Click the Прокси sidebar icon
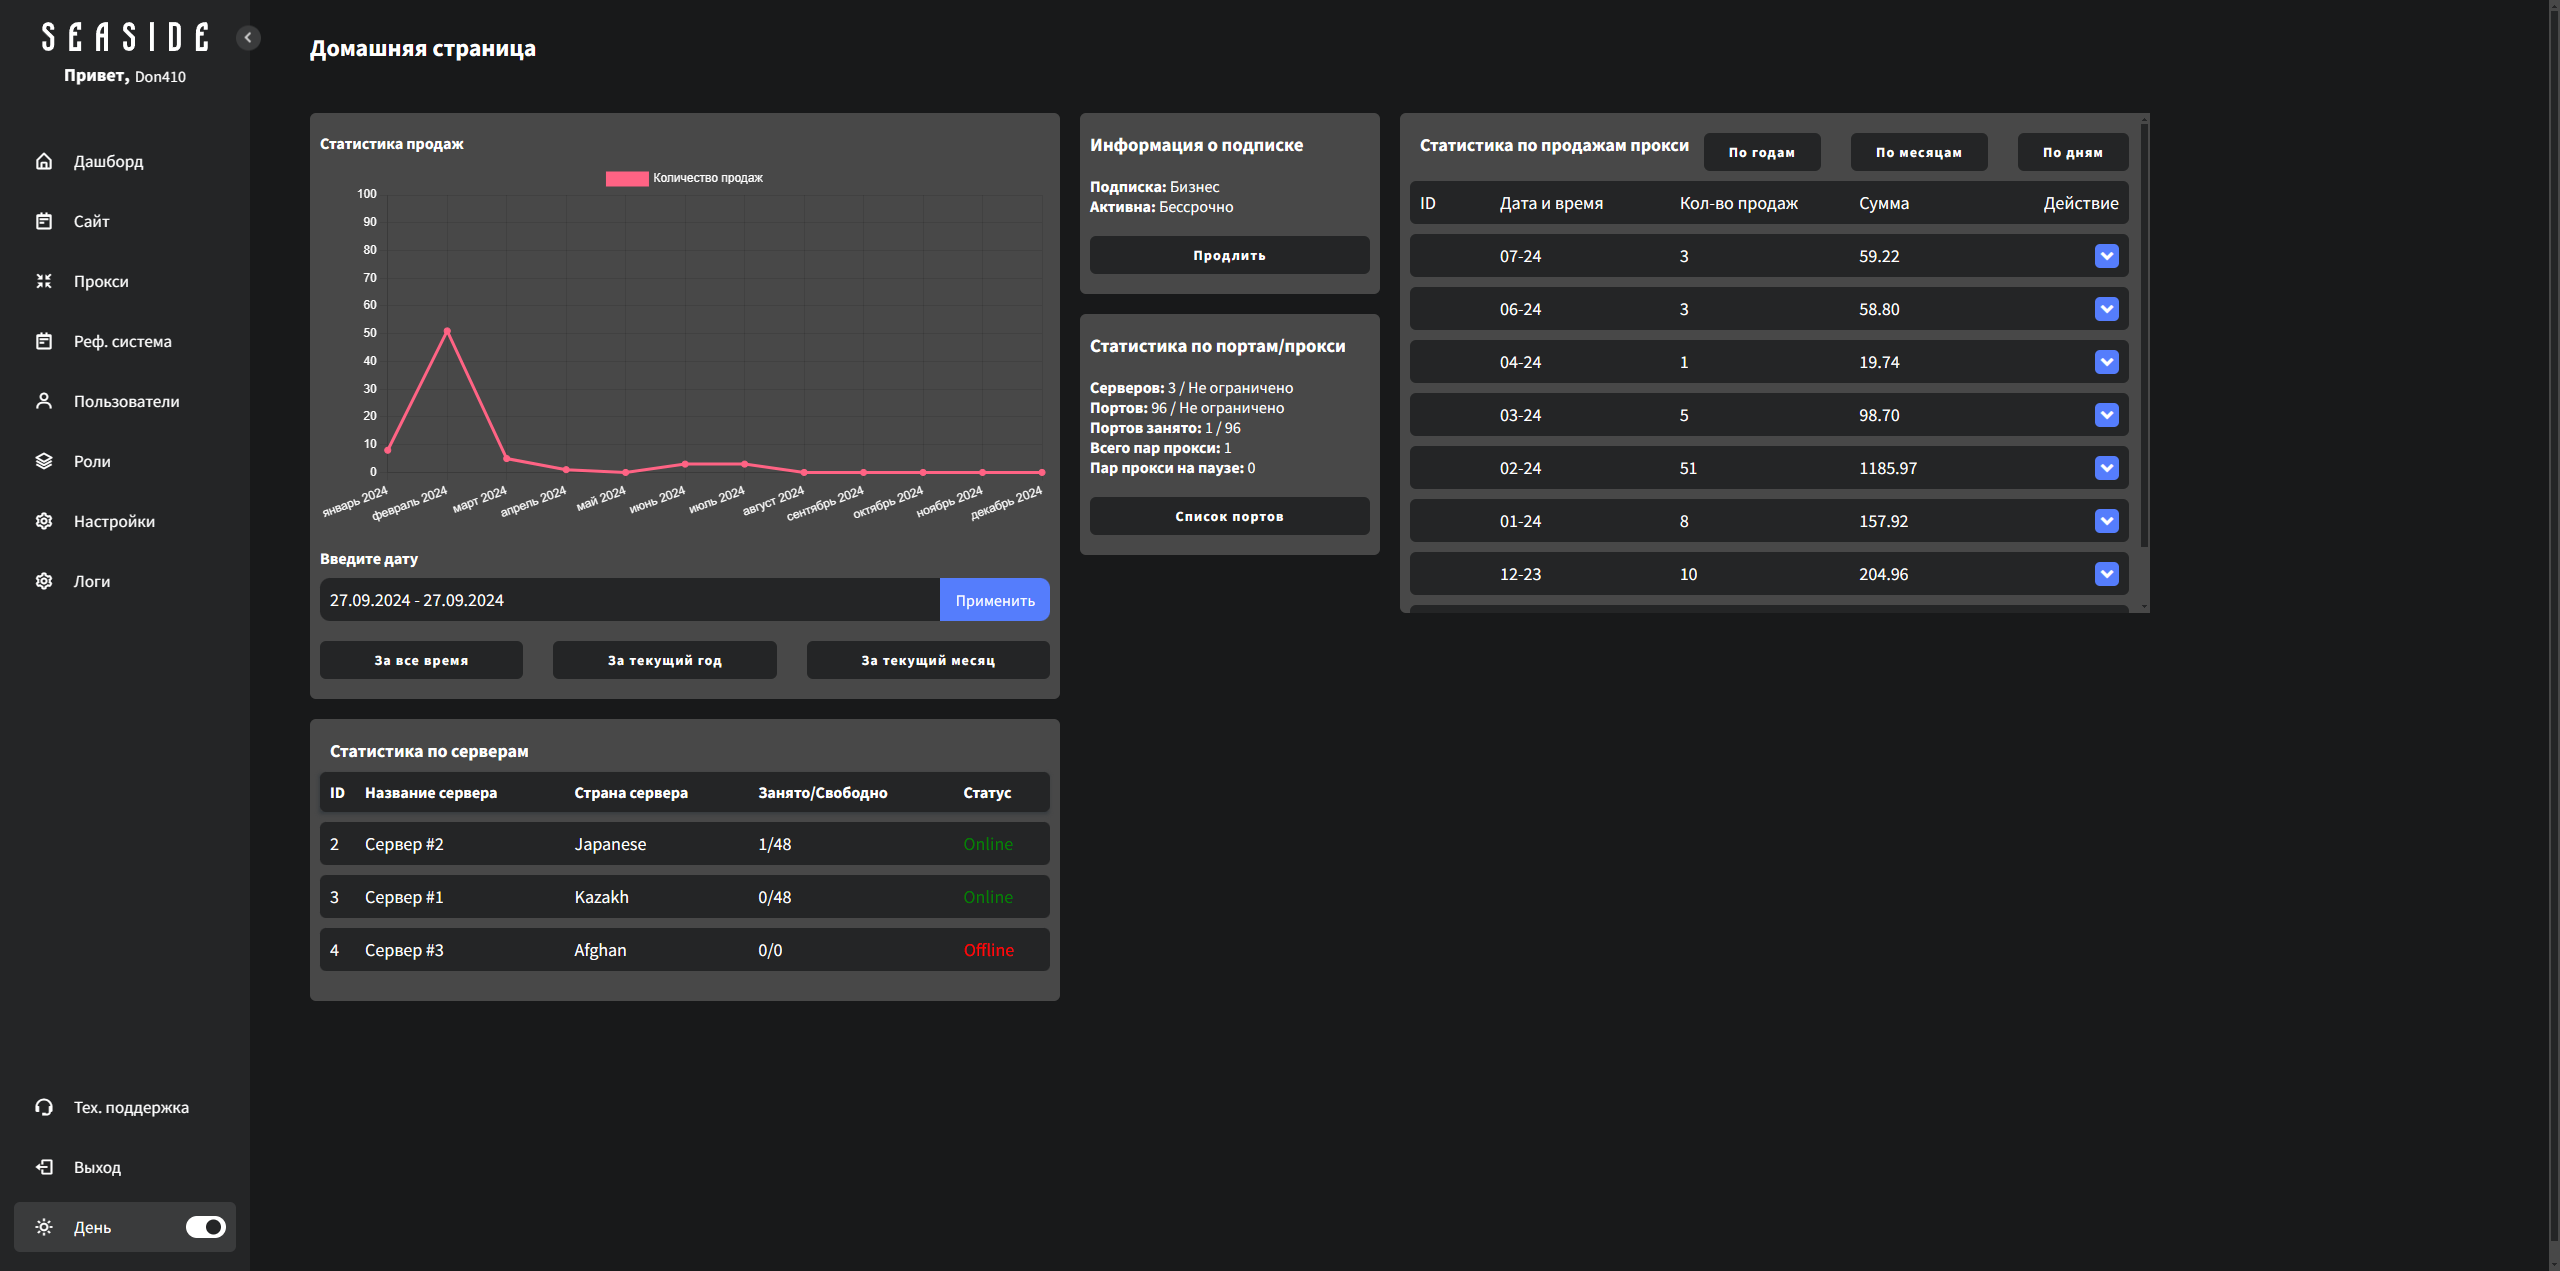 (44, 281)
